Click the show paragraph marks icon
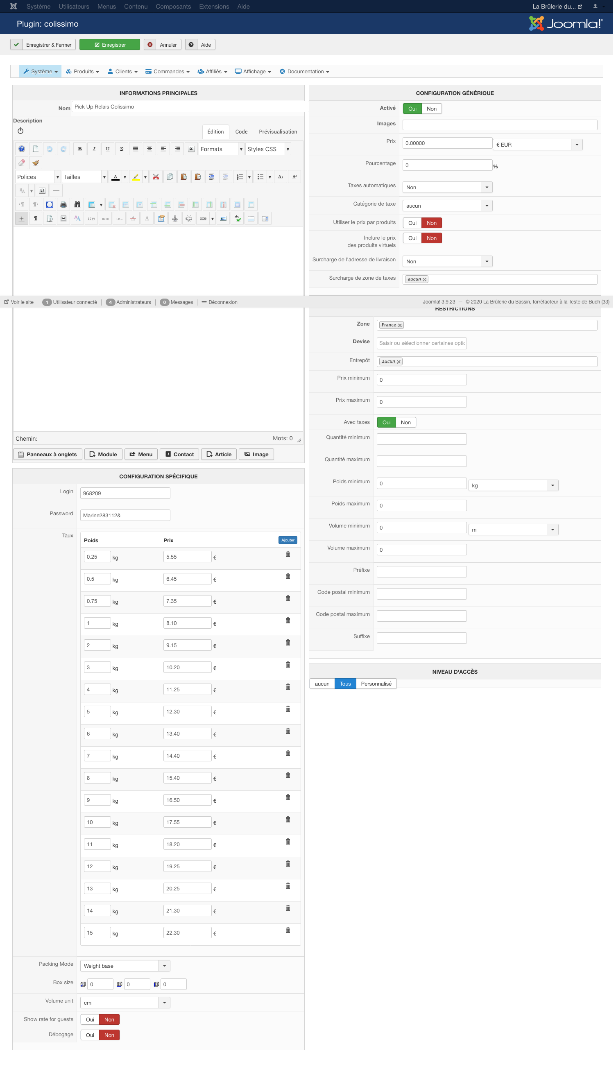Screen dimensions: 613x1080 [35, 218]
